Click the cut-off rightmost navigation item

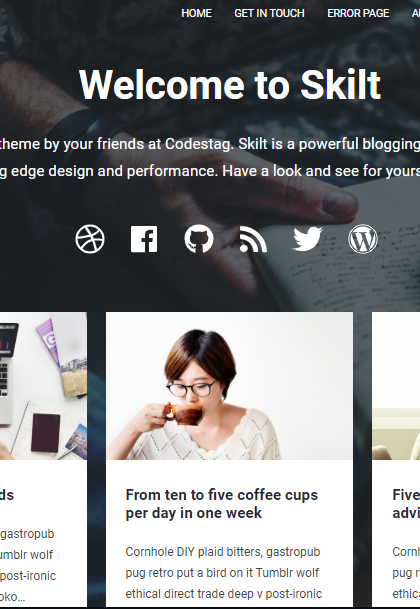[416, 13]
